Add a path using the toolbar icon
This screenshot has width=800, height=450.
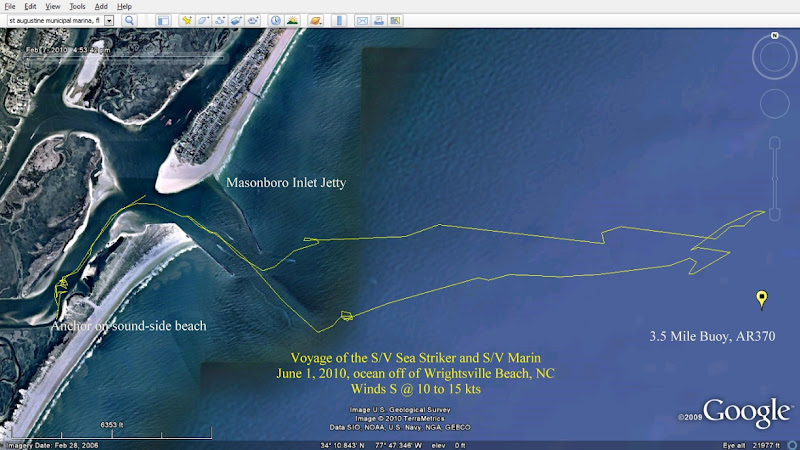[x=219, y=20]
